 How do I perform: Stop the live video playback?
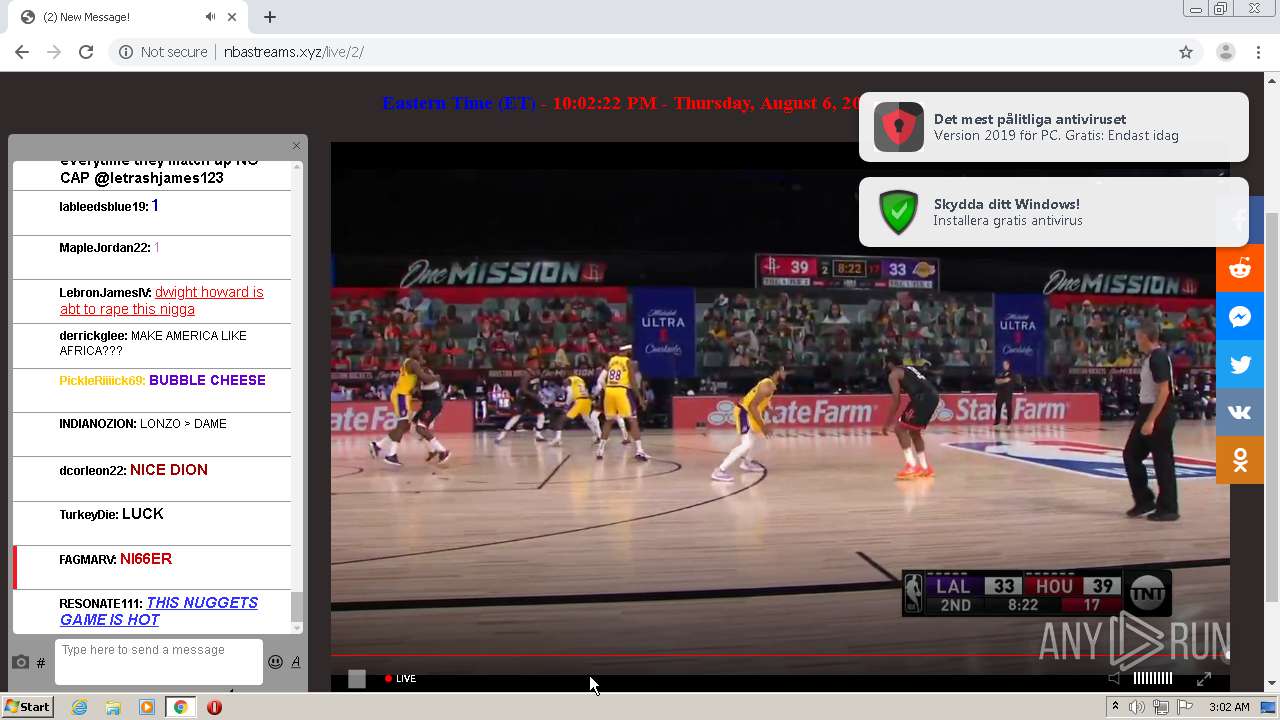click(x=357, y=679)
